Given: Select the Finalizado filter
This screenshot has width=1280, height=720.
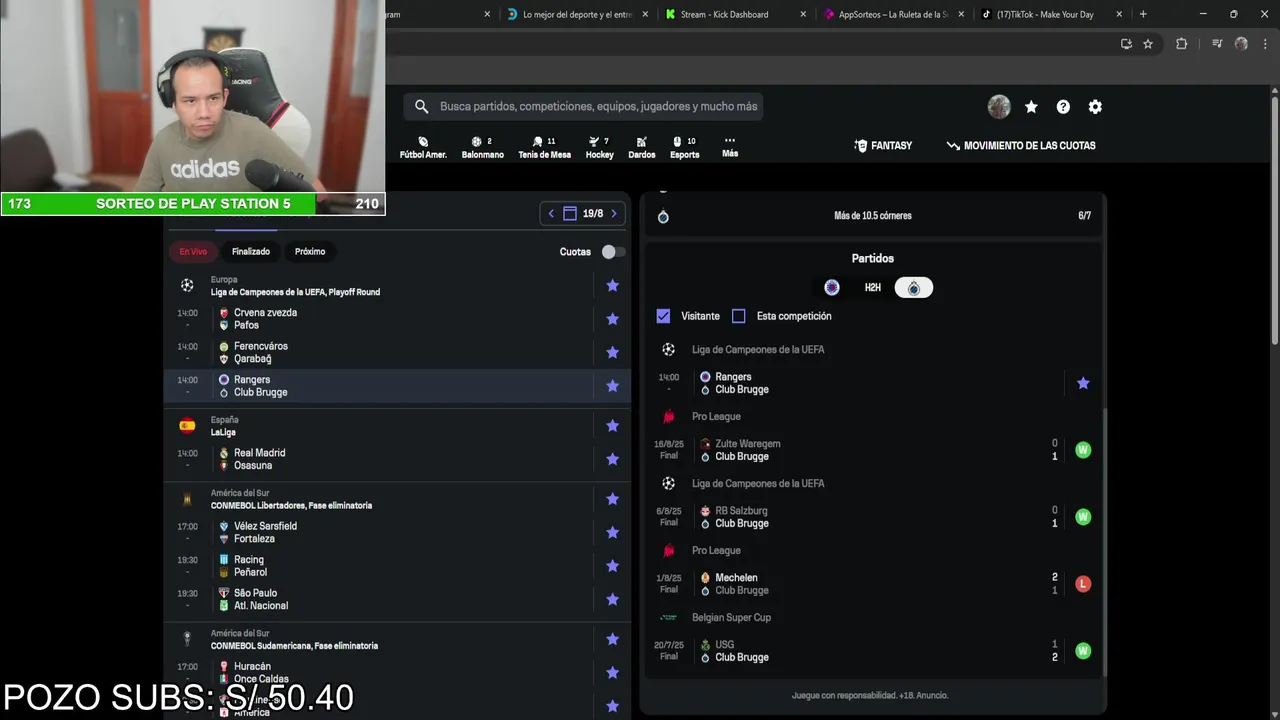Looking at the screenshot, I should point(251,252).
